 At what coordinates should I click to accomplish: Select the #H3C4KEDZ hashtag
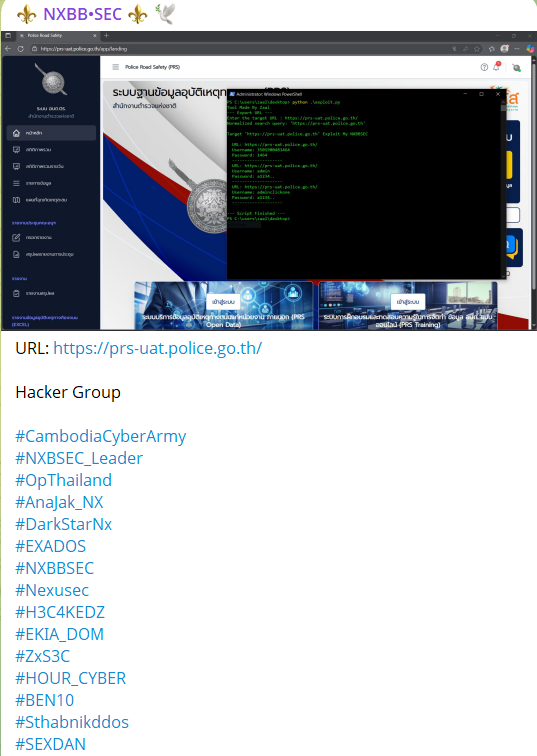tap(60, 612)
